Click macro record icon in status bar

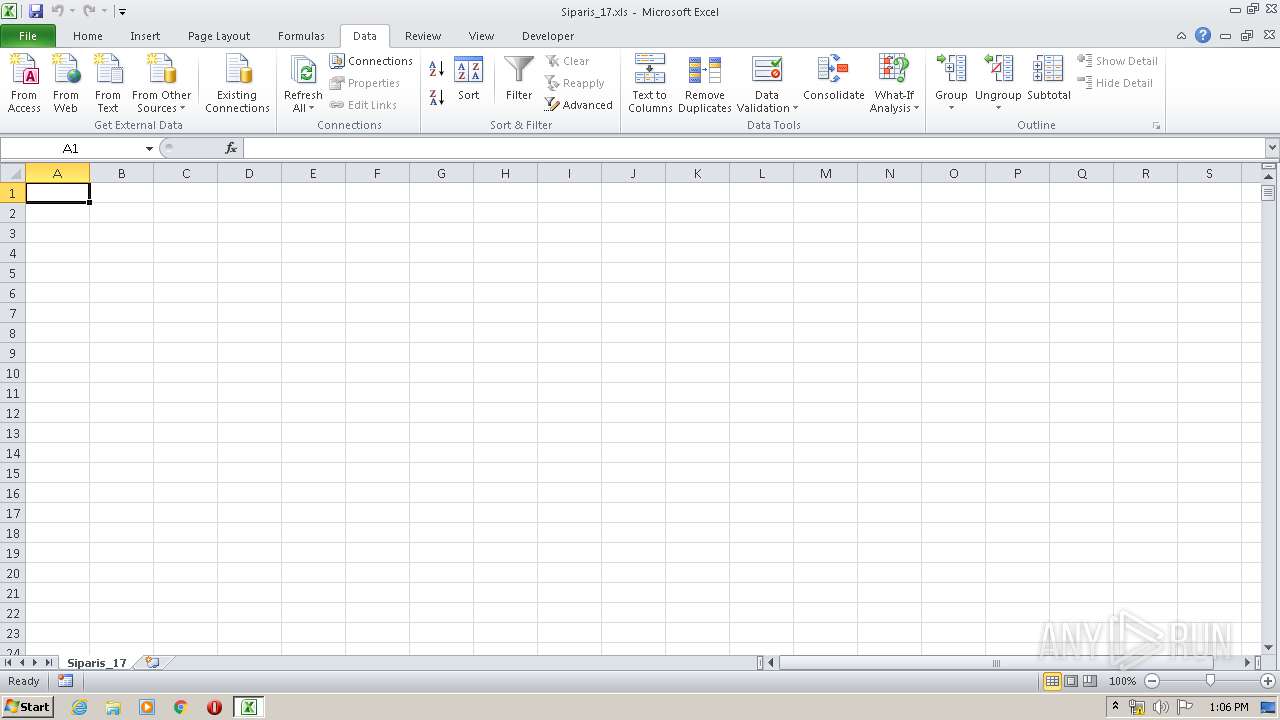[65, 681]
